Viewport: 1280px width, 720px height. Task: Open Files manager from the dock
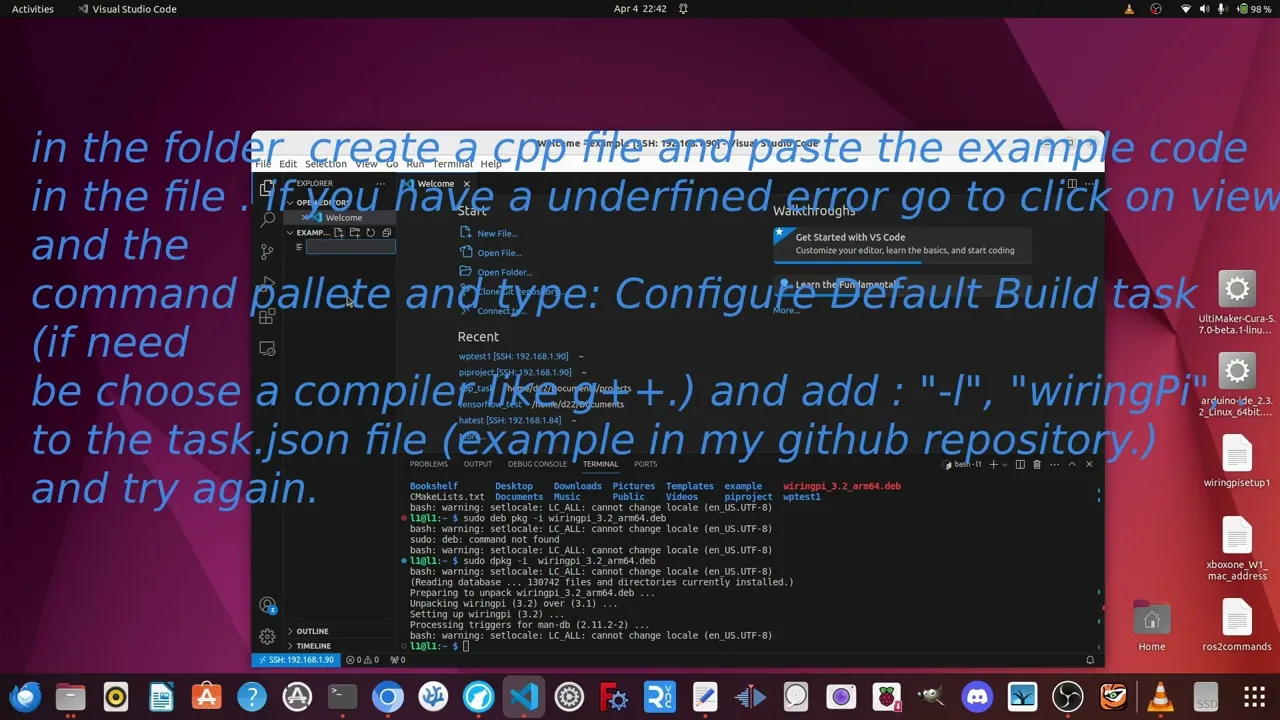pos(70,696)
